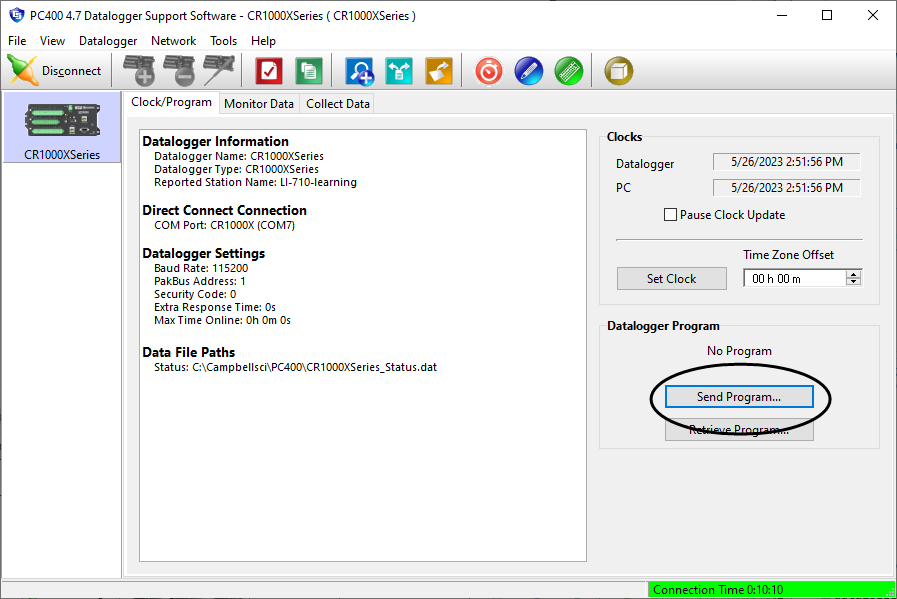Click the Disconnect toolbar button
Screen dimensions: 897x599
[x=56, y=71]
